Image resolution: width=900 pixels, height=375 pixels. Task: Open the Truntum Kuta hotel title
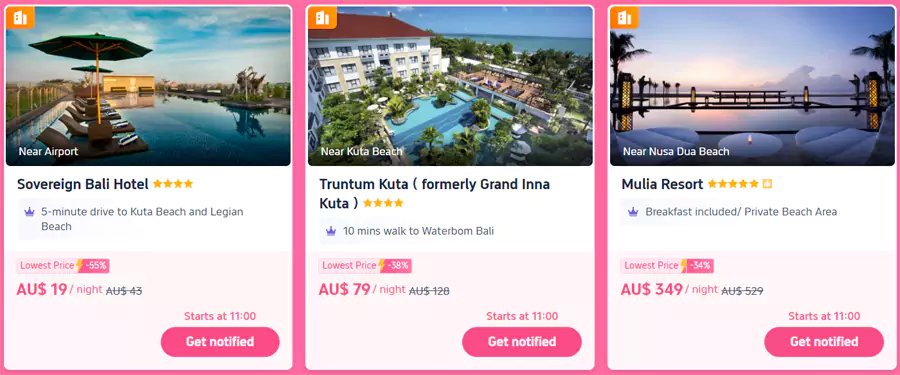(435, 194)
